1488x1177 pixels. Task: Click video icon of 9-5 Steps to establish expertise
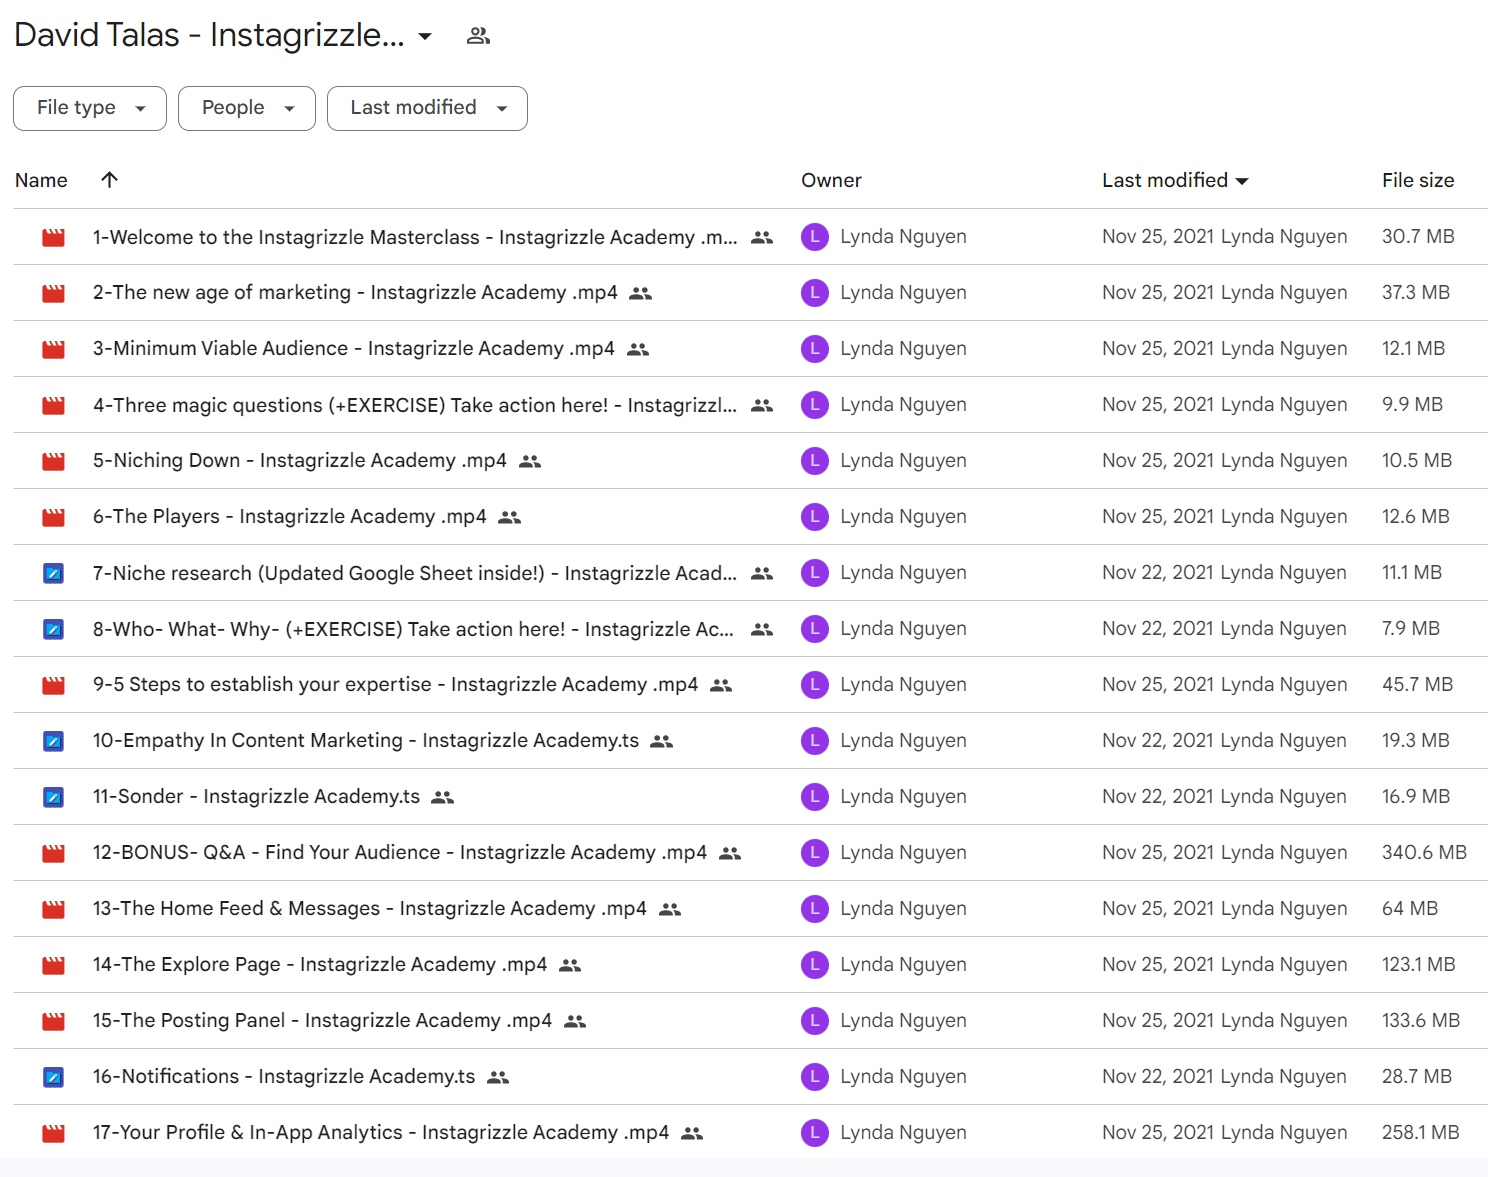pos(54,685)
